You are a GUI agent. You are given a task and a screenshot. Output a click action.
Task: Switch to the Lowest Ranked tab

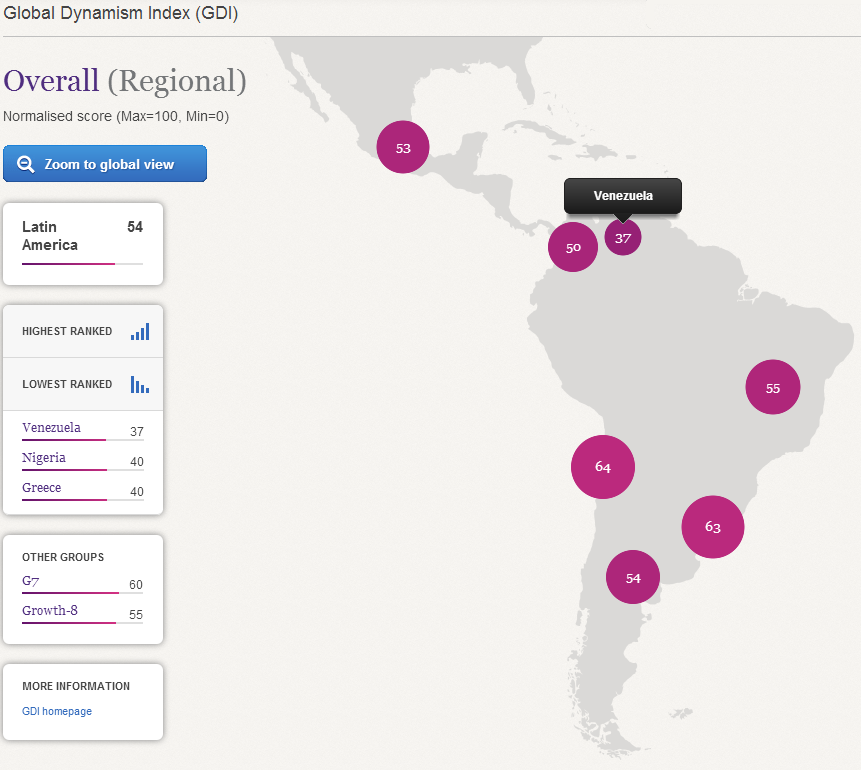point(67,384)
